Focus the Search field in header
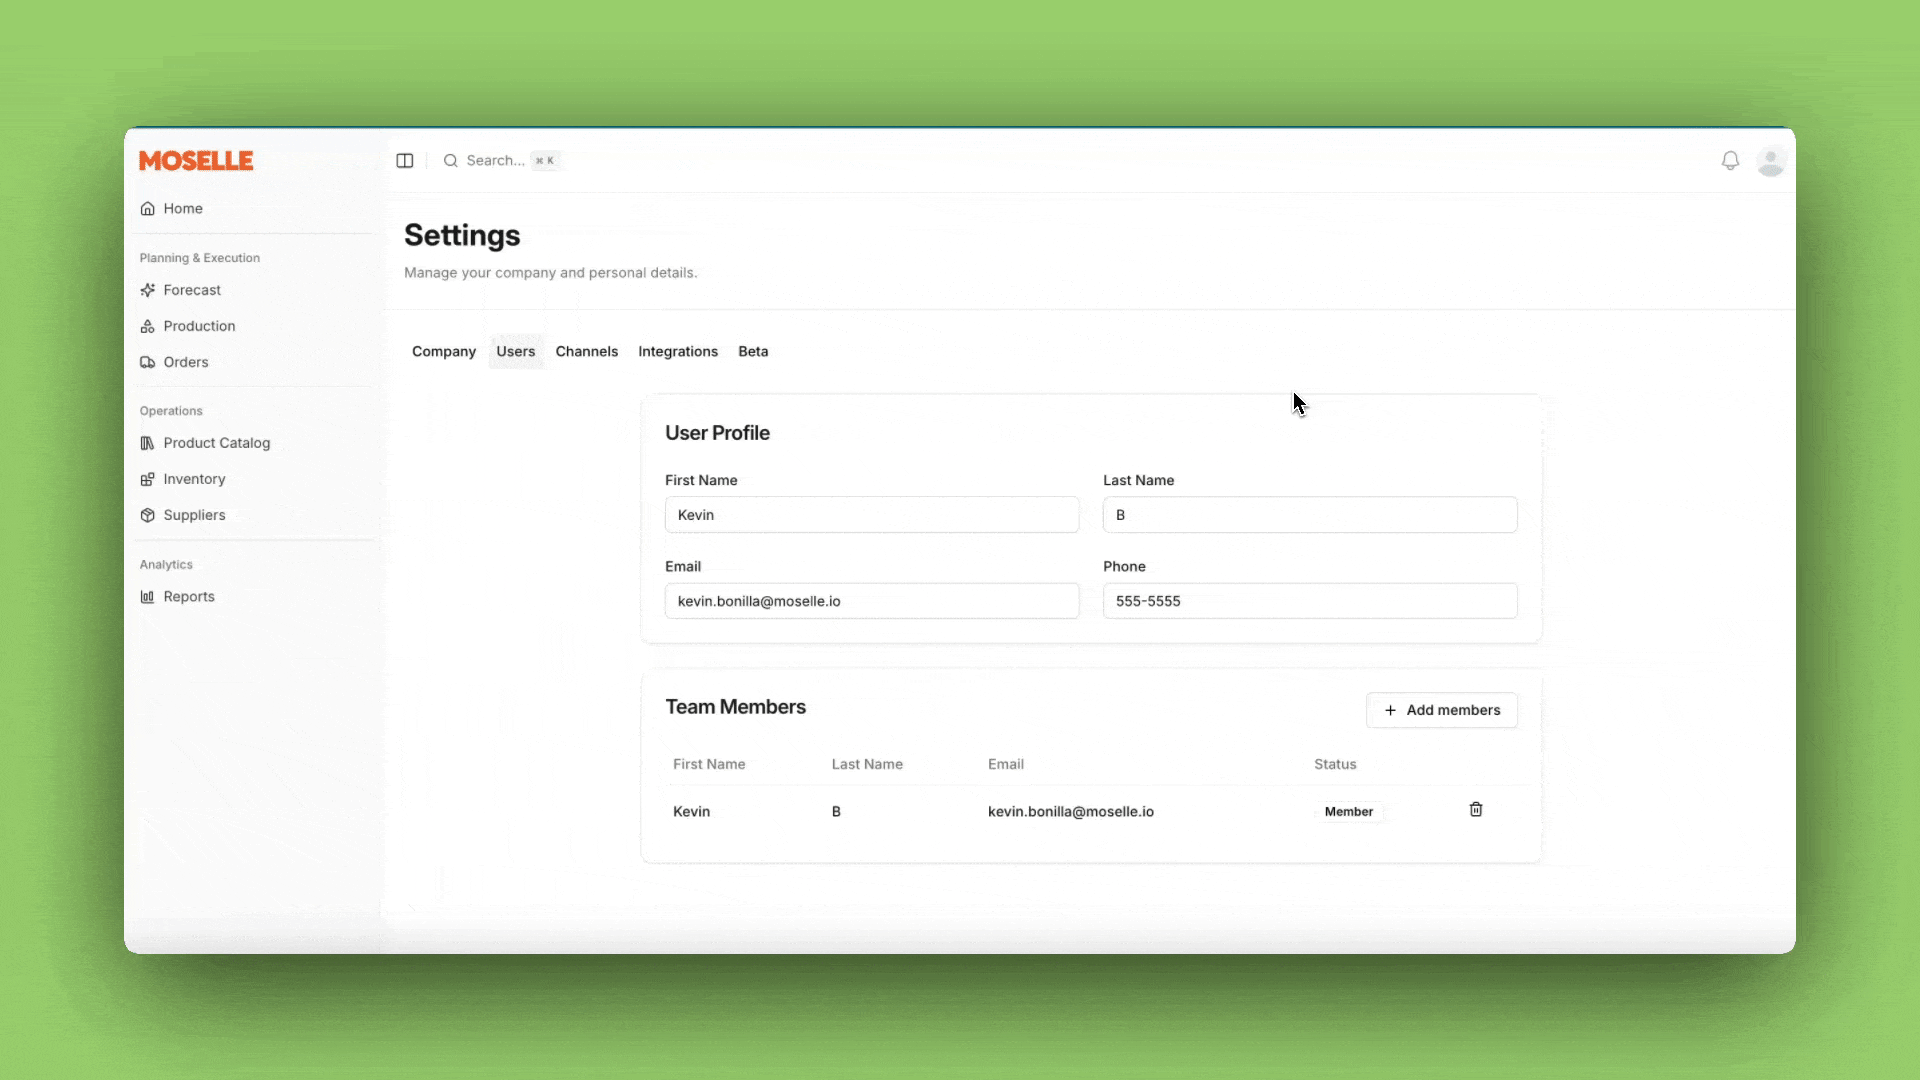Image resolution: width=1920 pixels, height=1080 pixels. (495, 161)
